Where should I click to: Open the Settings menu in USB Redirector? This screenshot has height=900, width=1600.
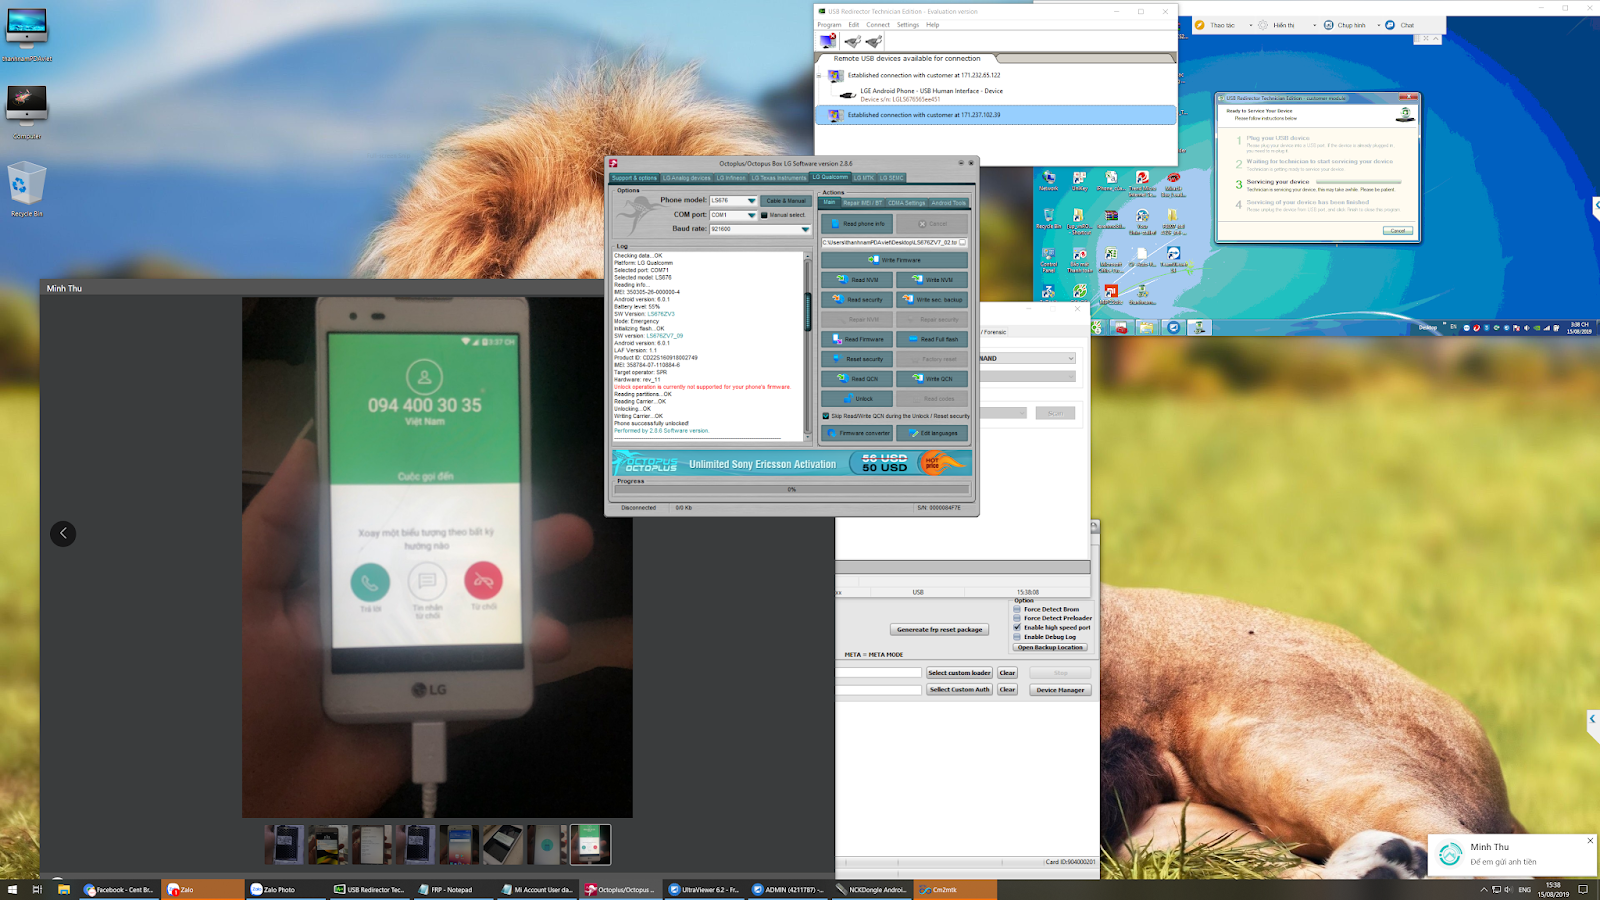pyautogui.click(x=908, y=25)
